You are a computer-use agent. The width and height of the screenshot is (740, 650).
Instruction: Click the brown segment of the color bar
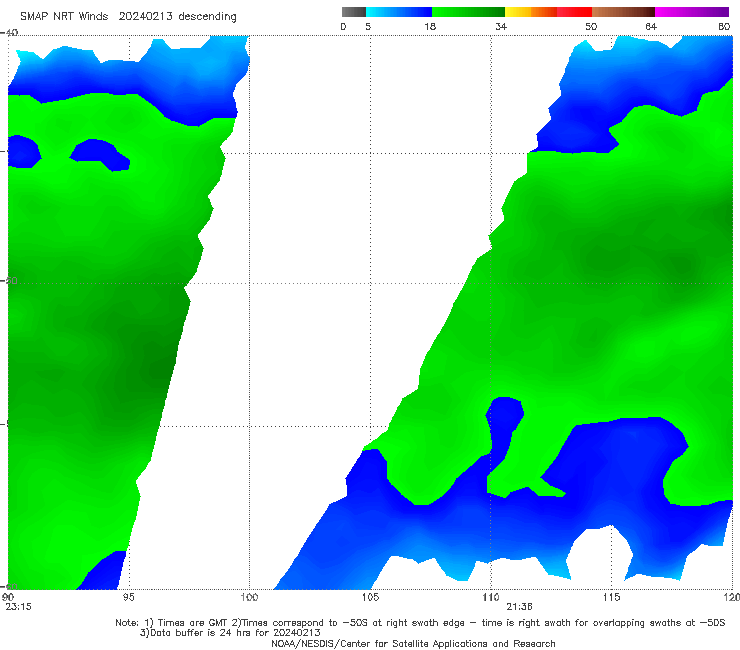623,12
